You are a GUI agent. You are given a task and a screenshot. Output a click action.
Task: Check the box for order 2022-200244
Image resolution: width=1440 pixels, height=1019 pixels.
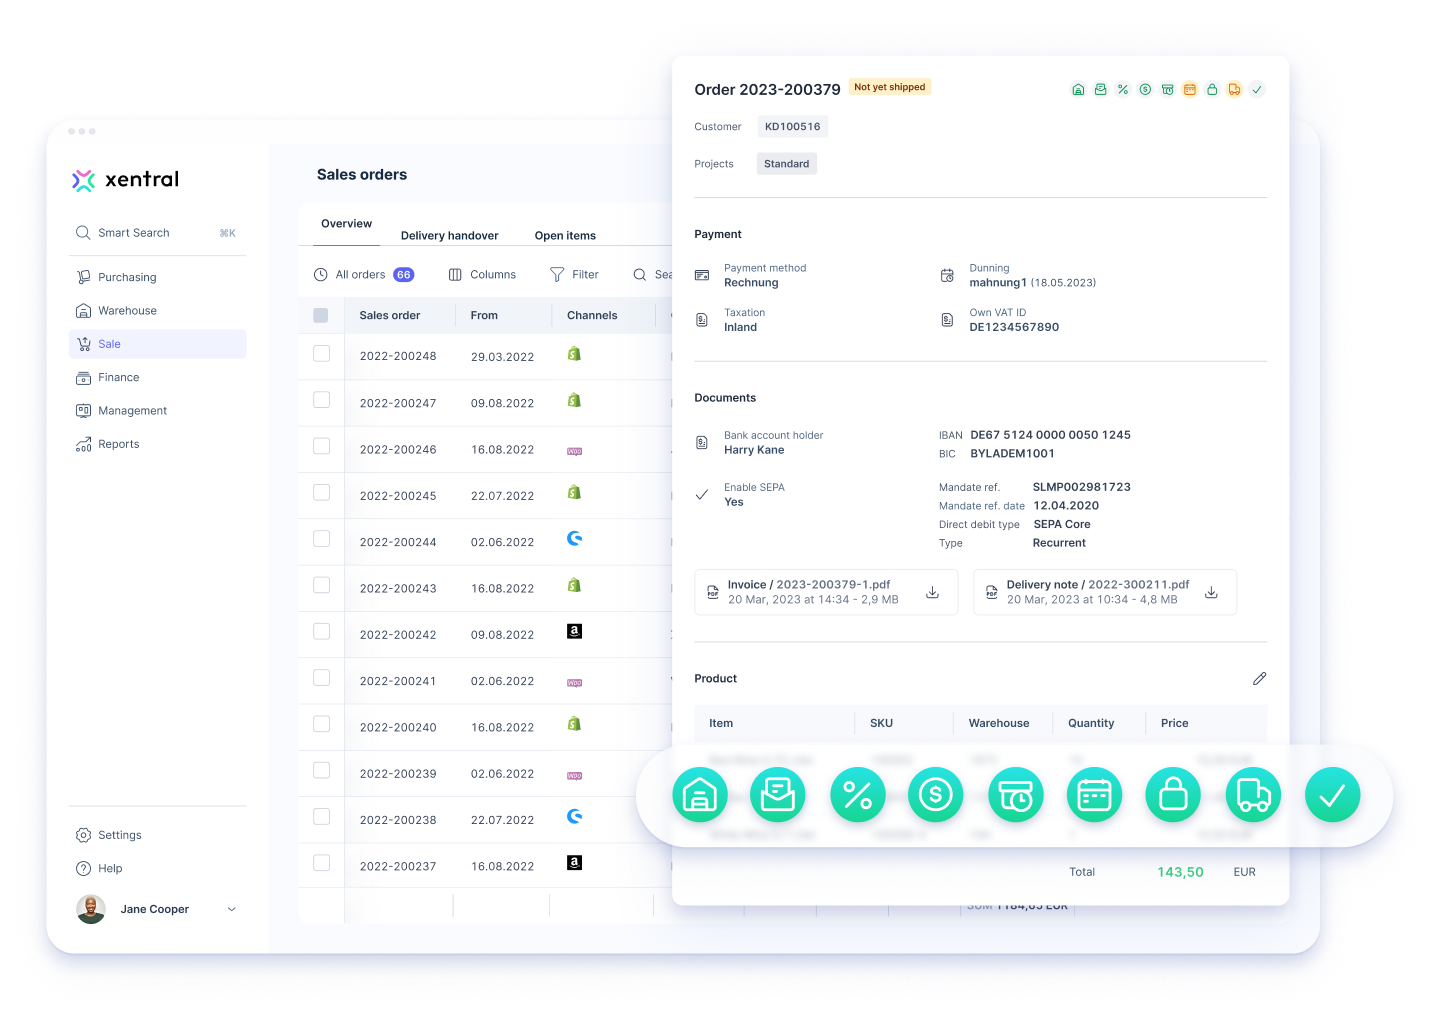pyautogui.click(x=321, y=538)
